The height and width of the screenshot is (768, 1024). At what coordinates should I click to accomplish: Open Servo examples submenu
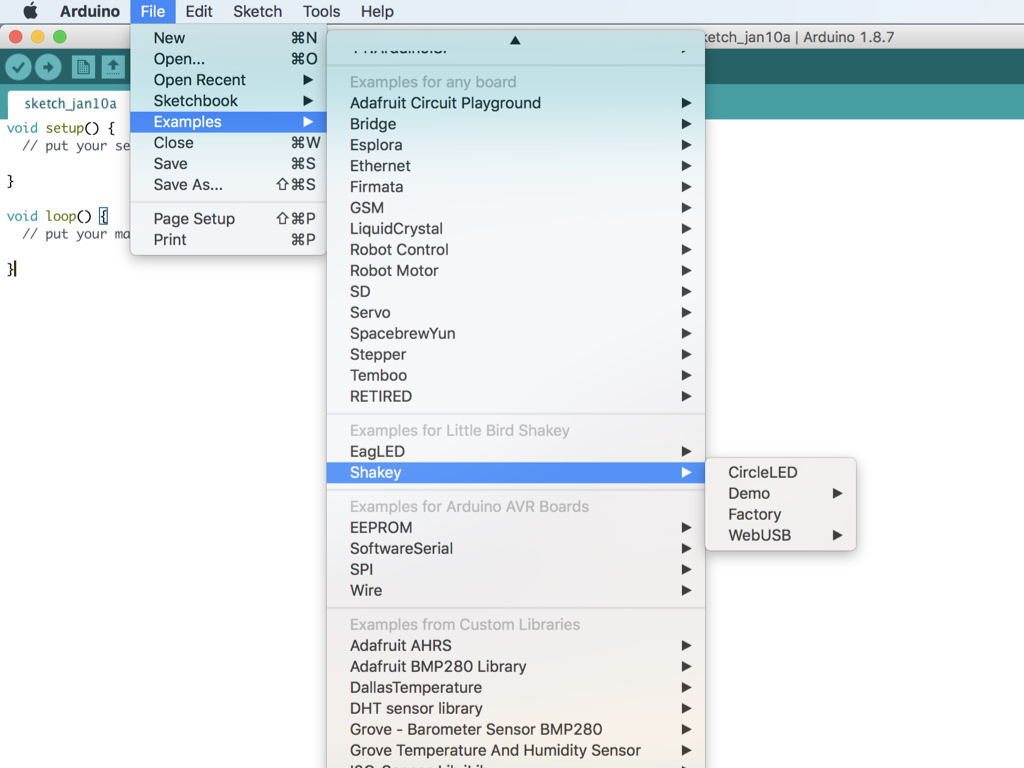point(515,312)
